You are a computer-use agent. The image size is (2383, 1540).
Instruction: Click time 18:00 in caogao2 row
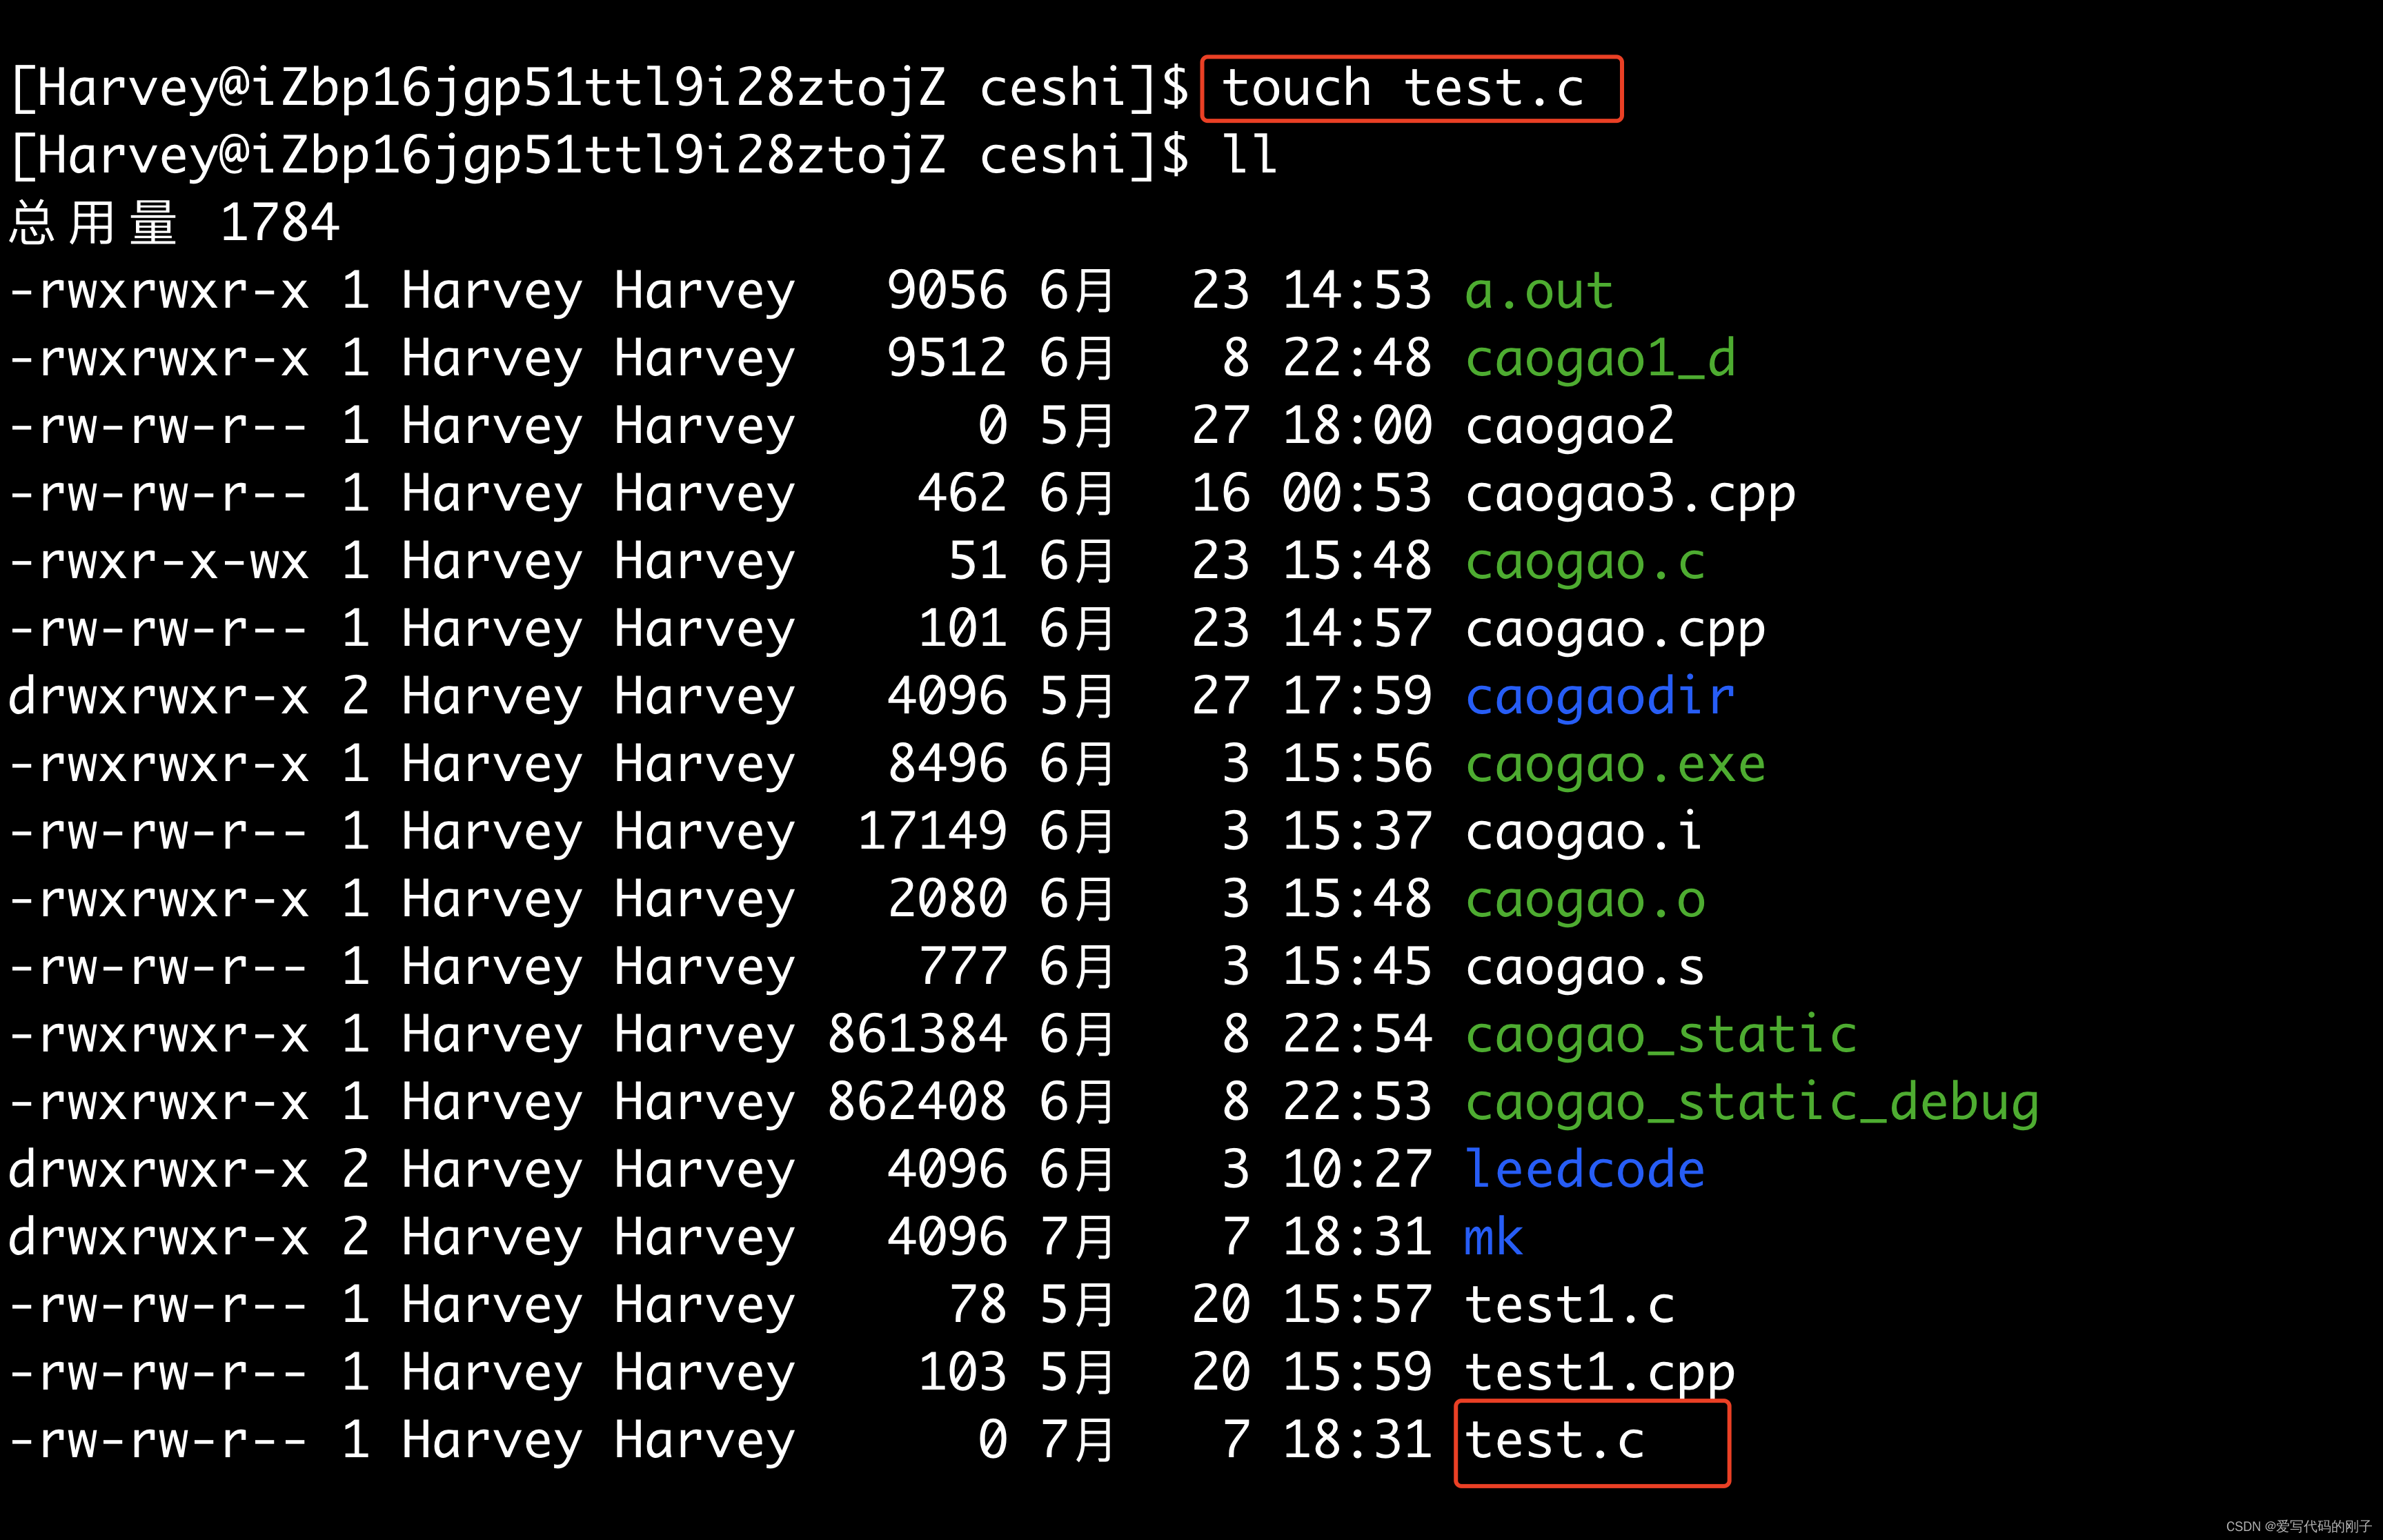(1357, 426)
